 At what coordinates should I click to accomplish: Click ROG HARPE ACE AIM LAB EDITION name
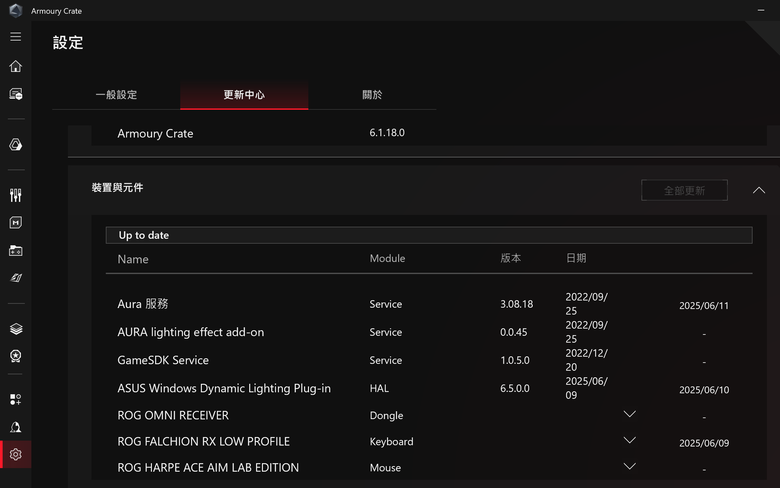tap(208, 468)
